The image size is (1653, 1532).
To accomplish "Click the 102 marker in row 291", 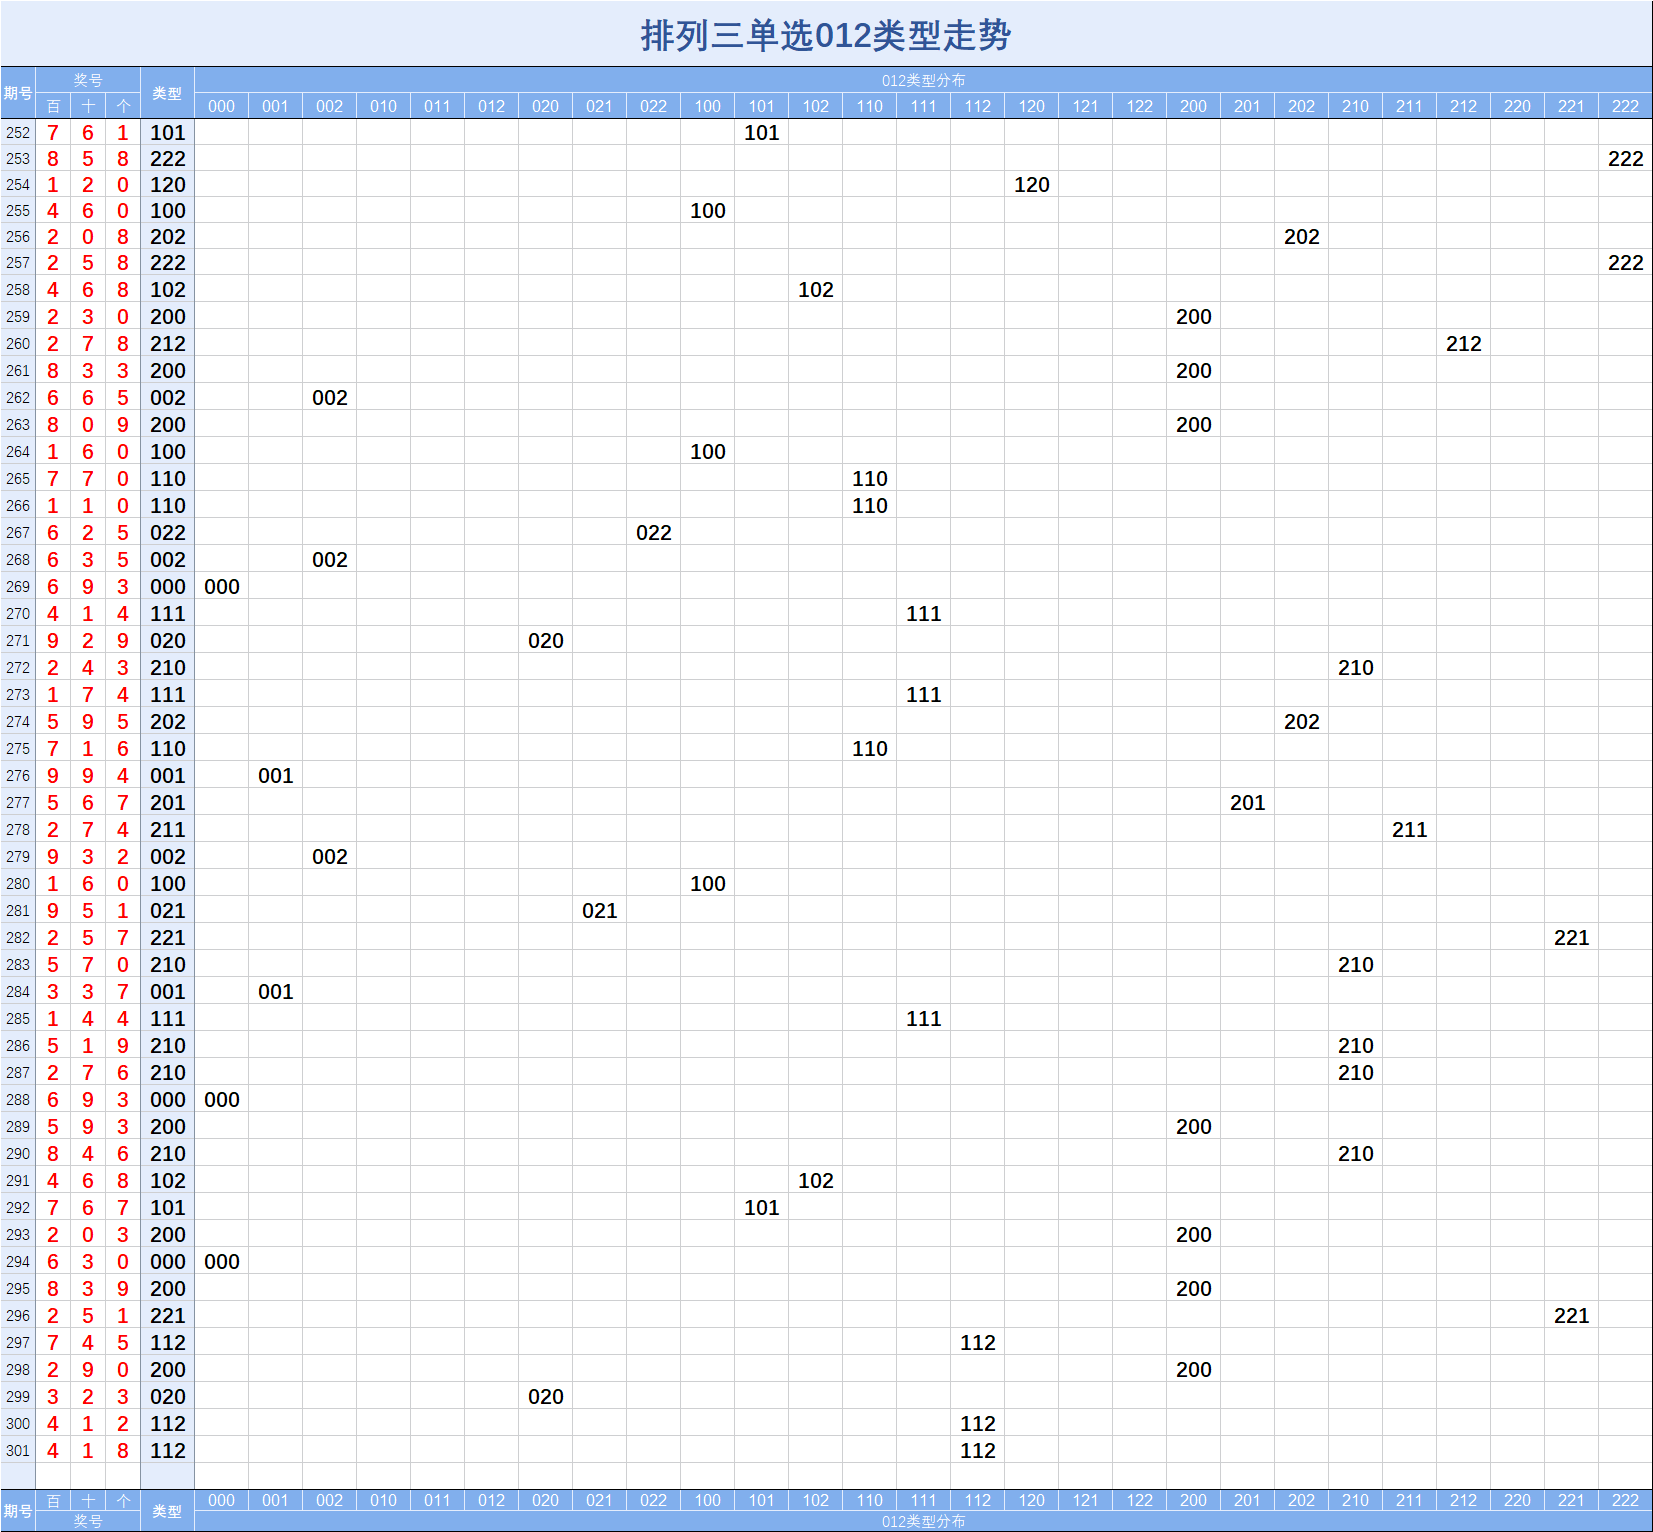I will (x=816, y=1181).
